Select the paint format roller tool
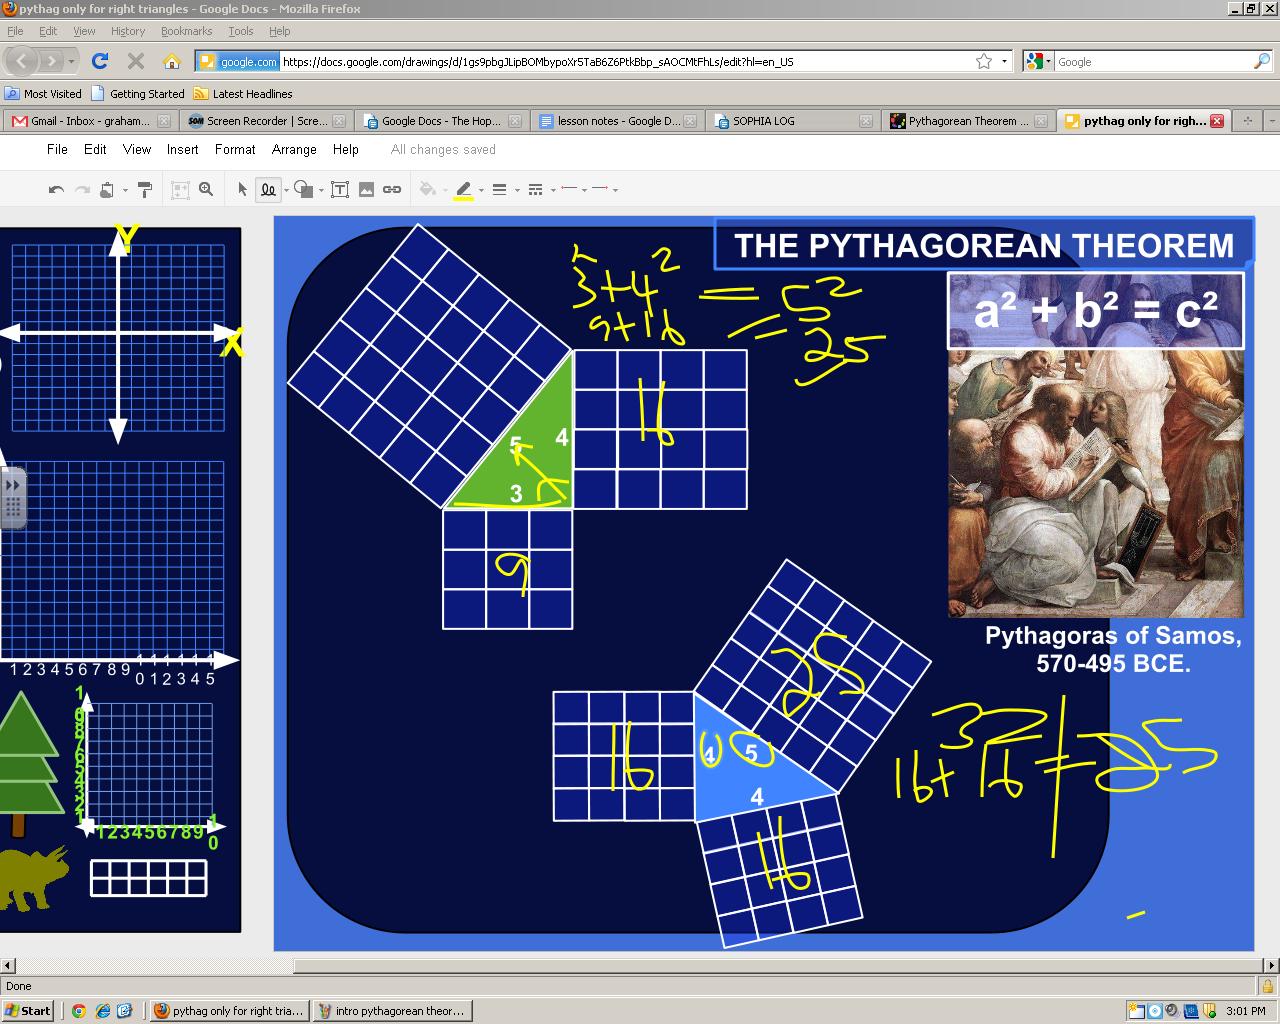 [144, 189]
